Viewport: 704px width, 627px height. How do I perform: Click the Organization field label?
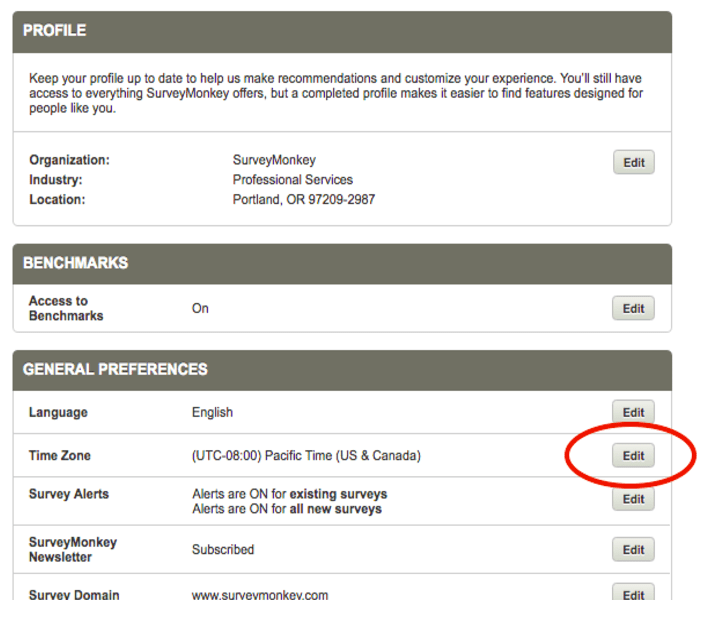[x=69, y=160]
